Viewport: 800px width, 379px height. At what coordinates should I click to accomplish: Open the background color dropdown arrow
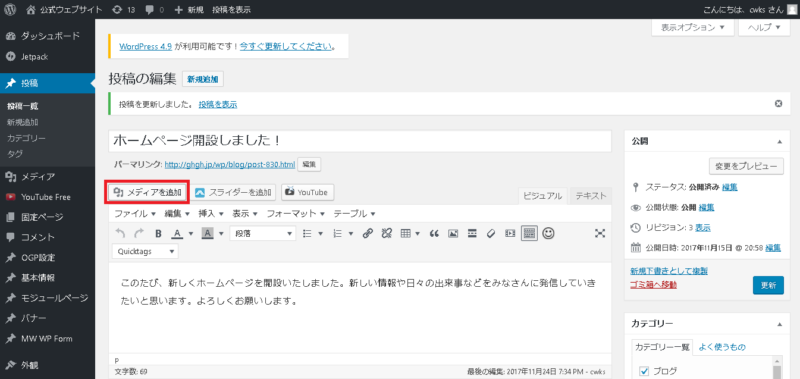click(x=221, y=234)
